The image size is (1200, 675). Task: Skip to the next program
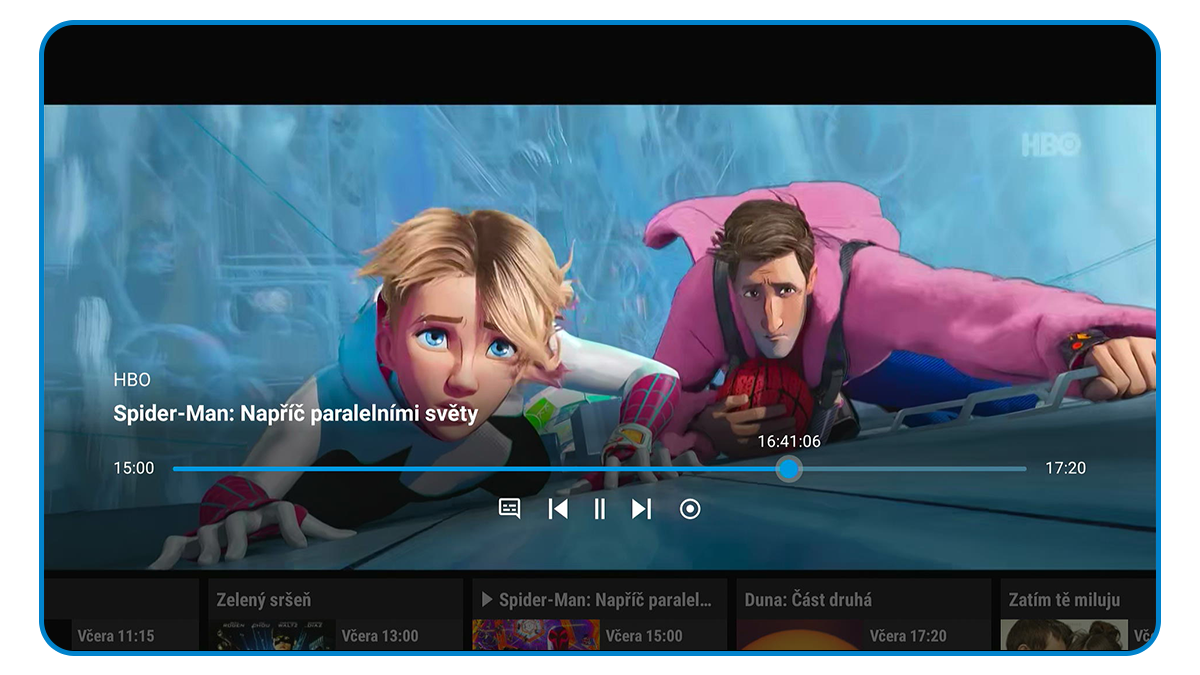coord(642,509)
